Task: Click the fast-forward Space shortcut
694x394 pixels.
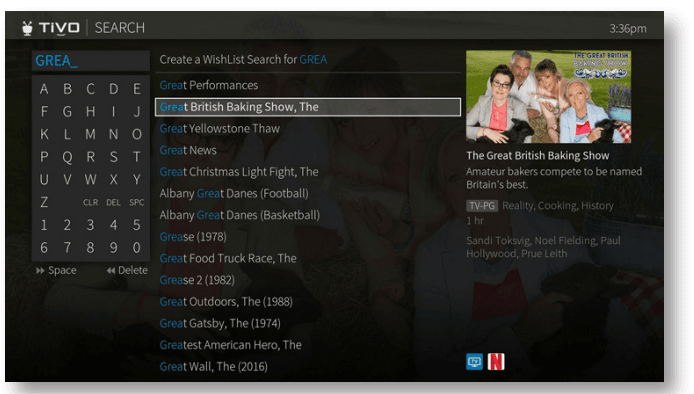Action: pyautogui.click(x=56, y=270)
